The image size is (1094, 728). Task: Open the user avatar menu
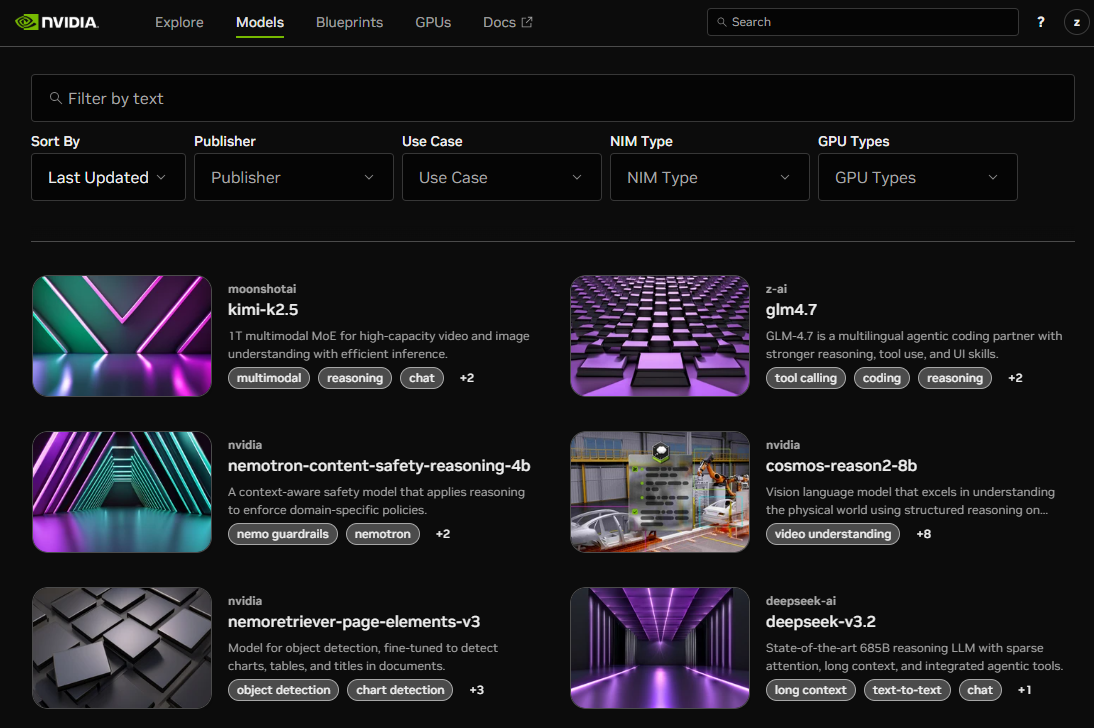pos(1076,21)
